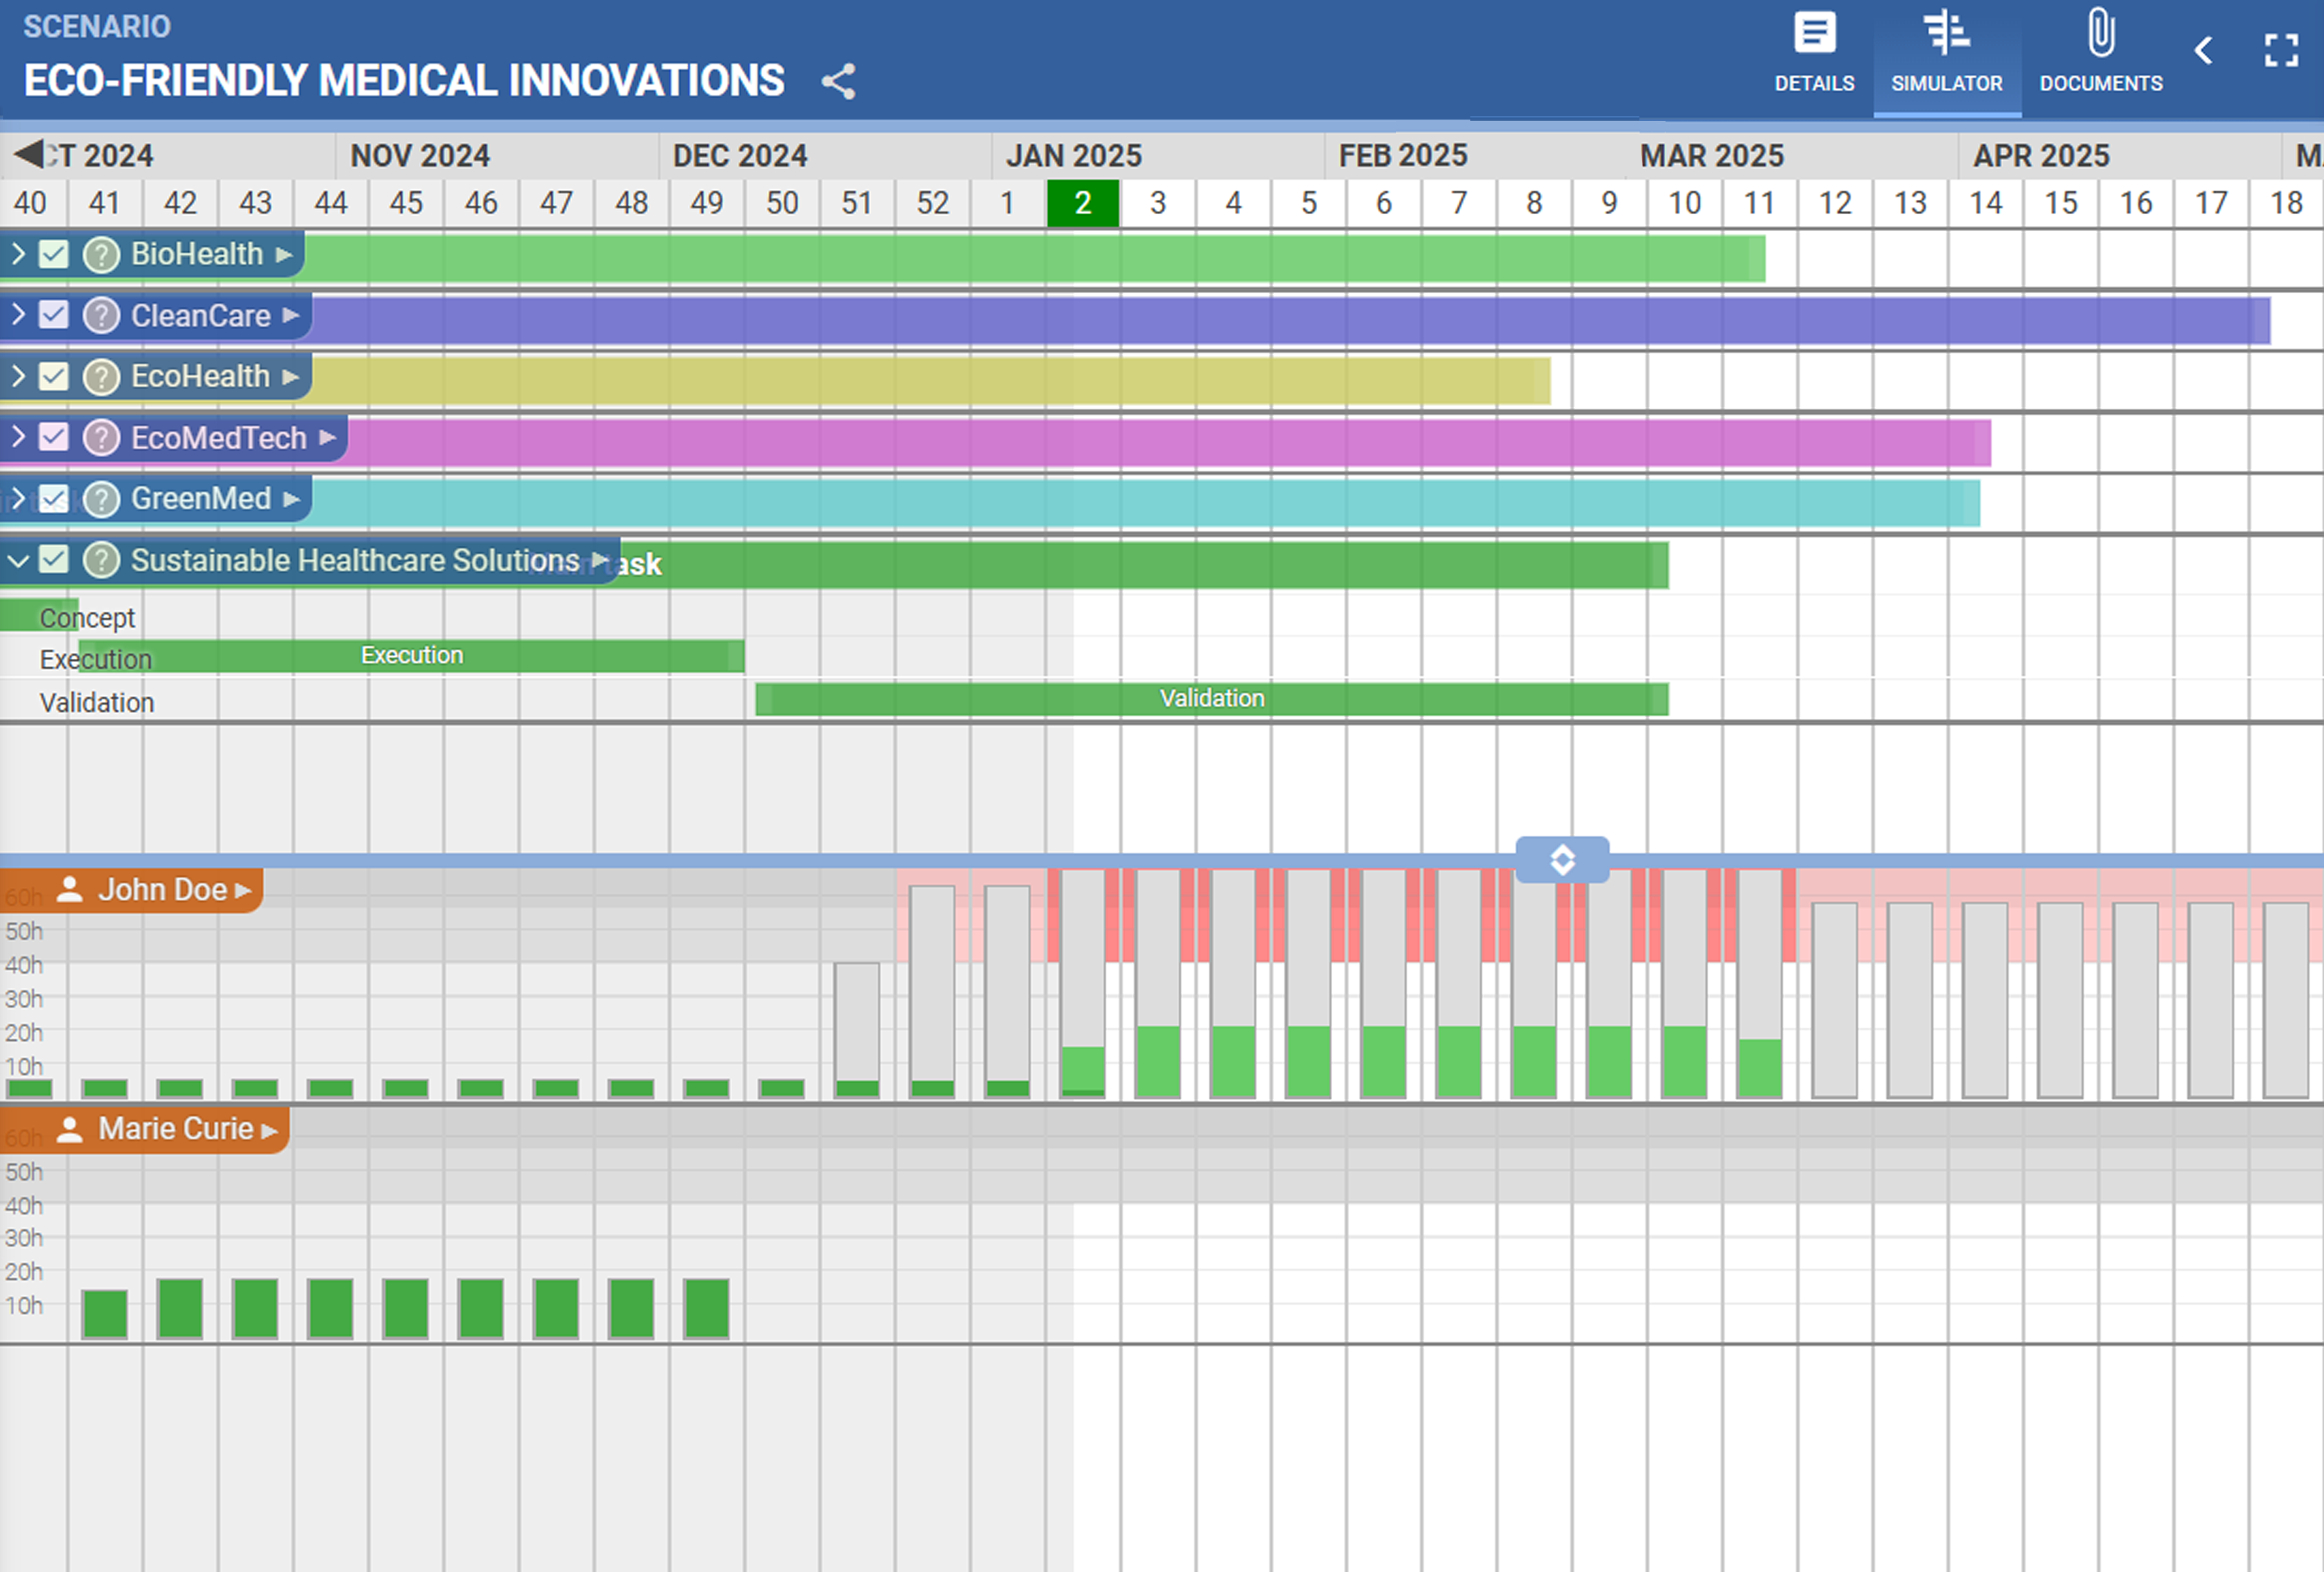Click the collapse panel chevron icon
The image size is (2324, 1572).
click(x=2203, y=50)
